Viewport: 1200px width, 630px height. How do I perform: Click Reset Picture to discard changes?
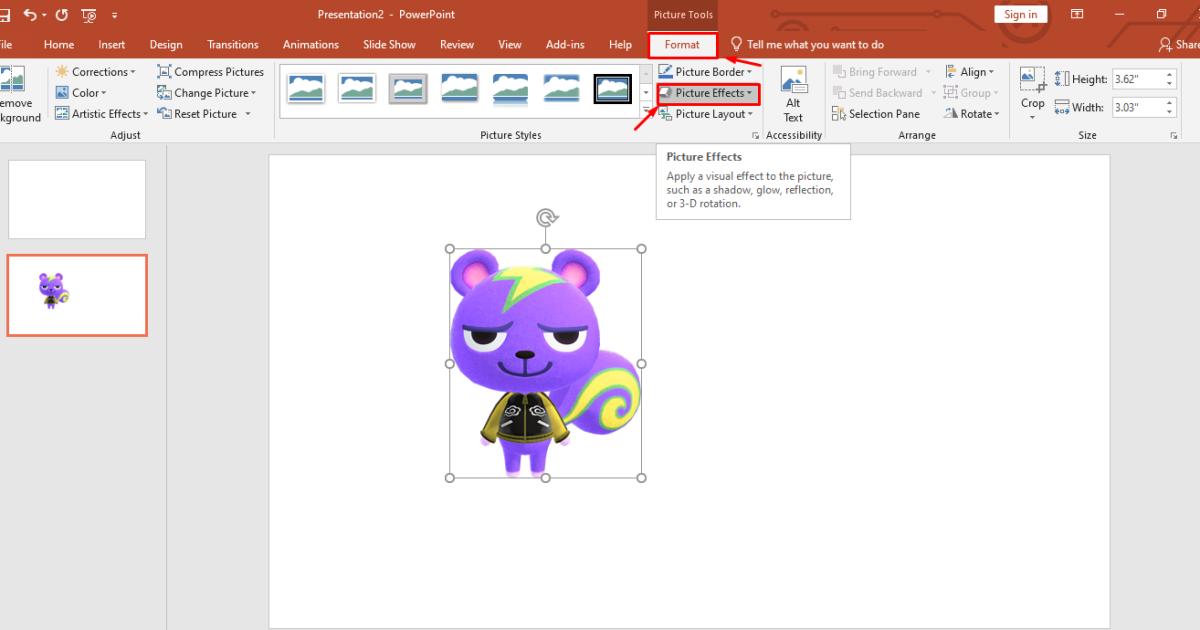point(199,113)
